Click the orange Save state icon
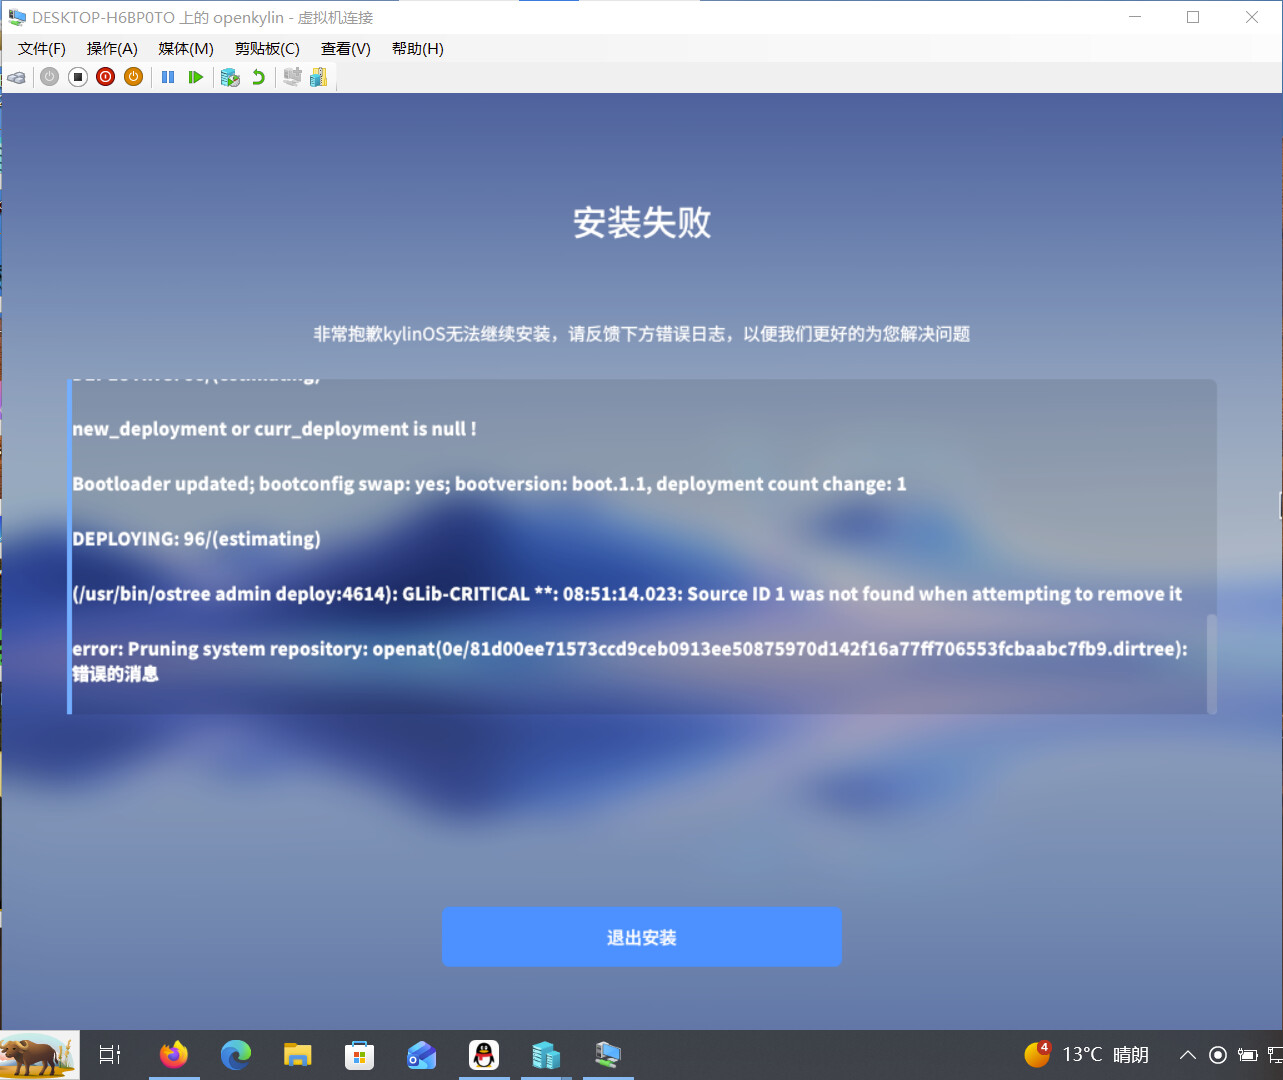This screenshot has width=1283, height=1080. tap(133, 77)
